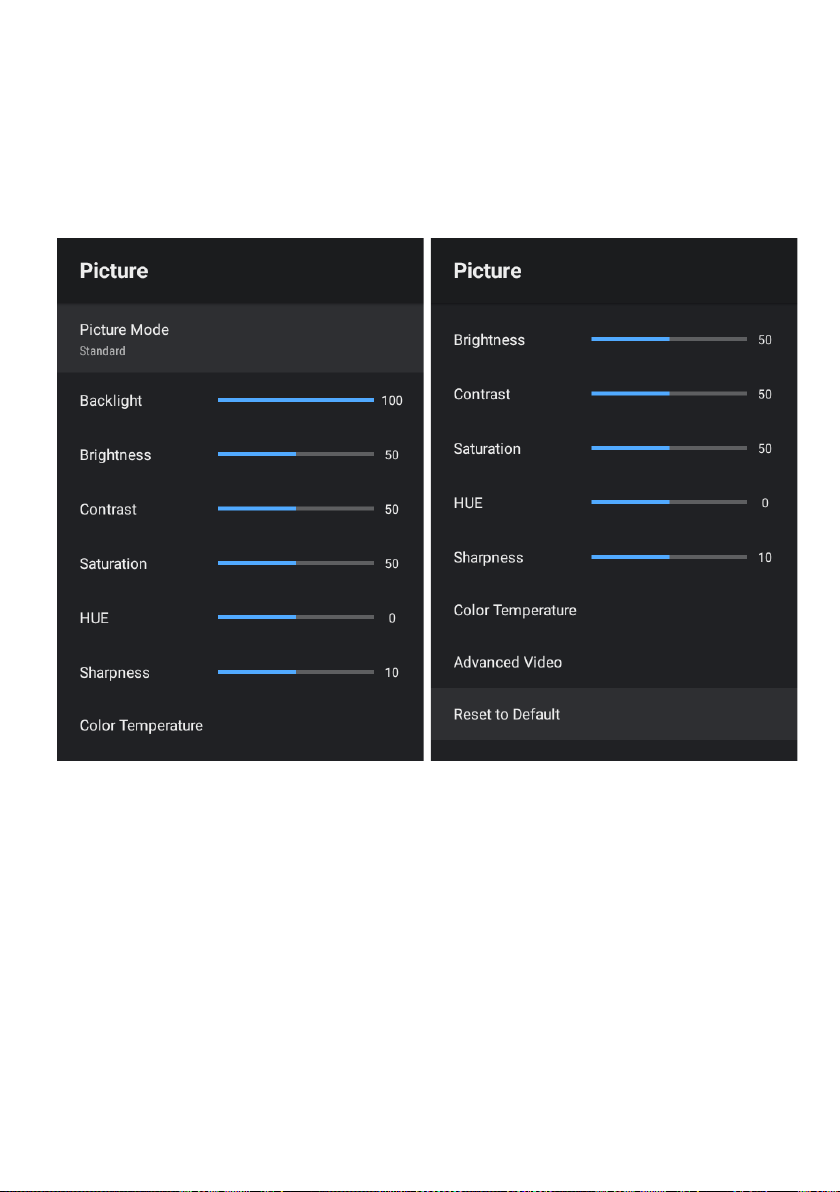Click the HUE slider in right panel
The width and height of the screenshot is (840, 1192).
[669, 502]
